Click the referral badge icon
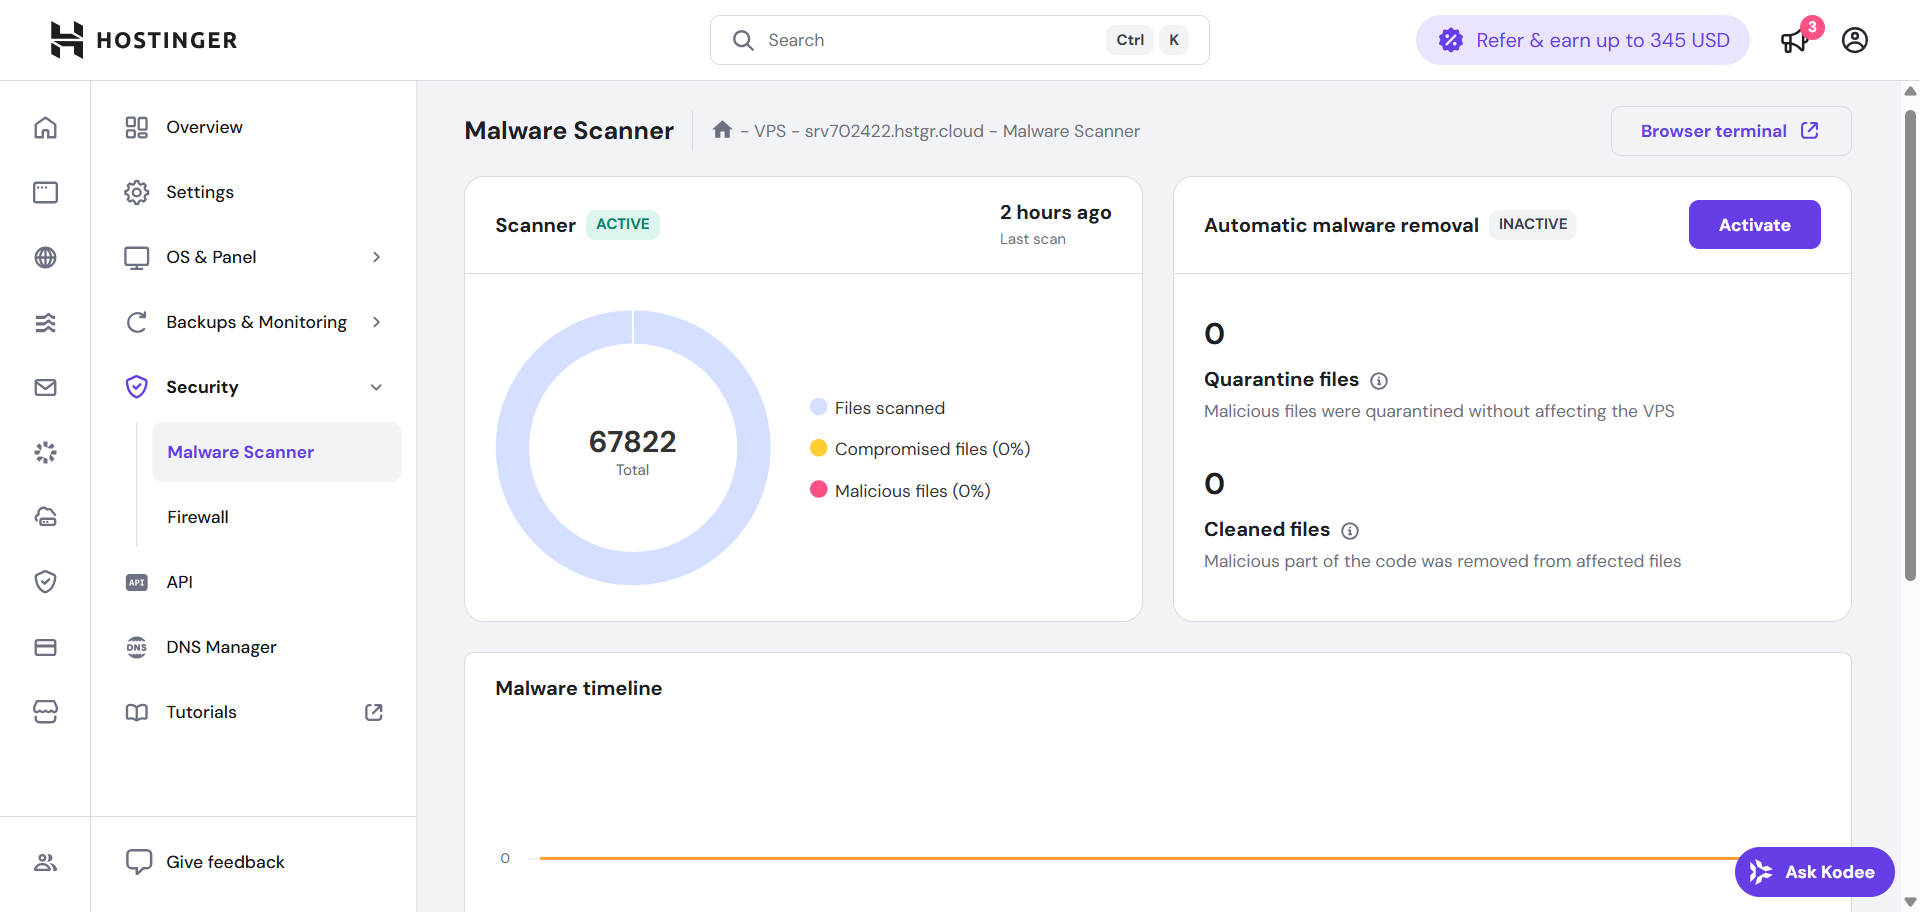The image size is (1920, 912). (x=1450, y=40)
